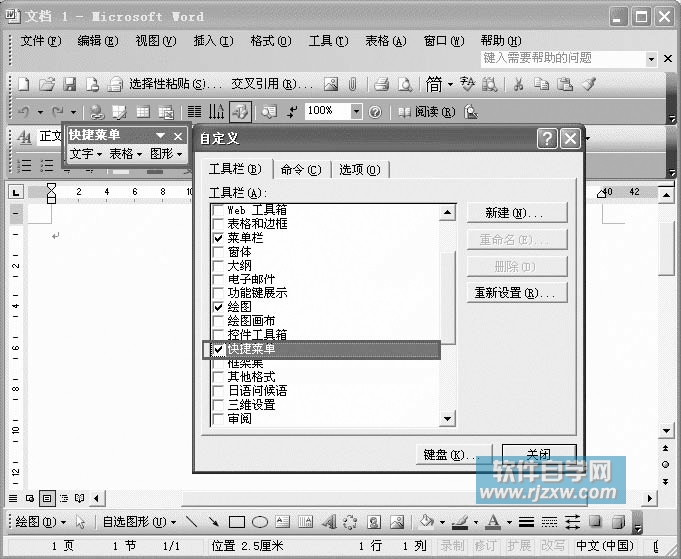
Task: Toggle the Drawing toolbar icon
Action: tap(240, 112)
